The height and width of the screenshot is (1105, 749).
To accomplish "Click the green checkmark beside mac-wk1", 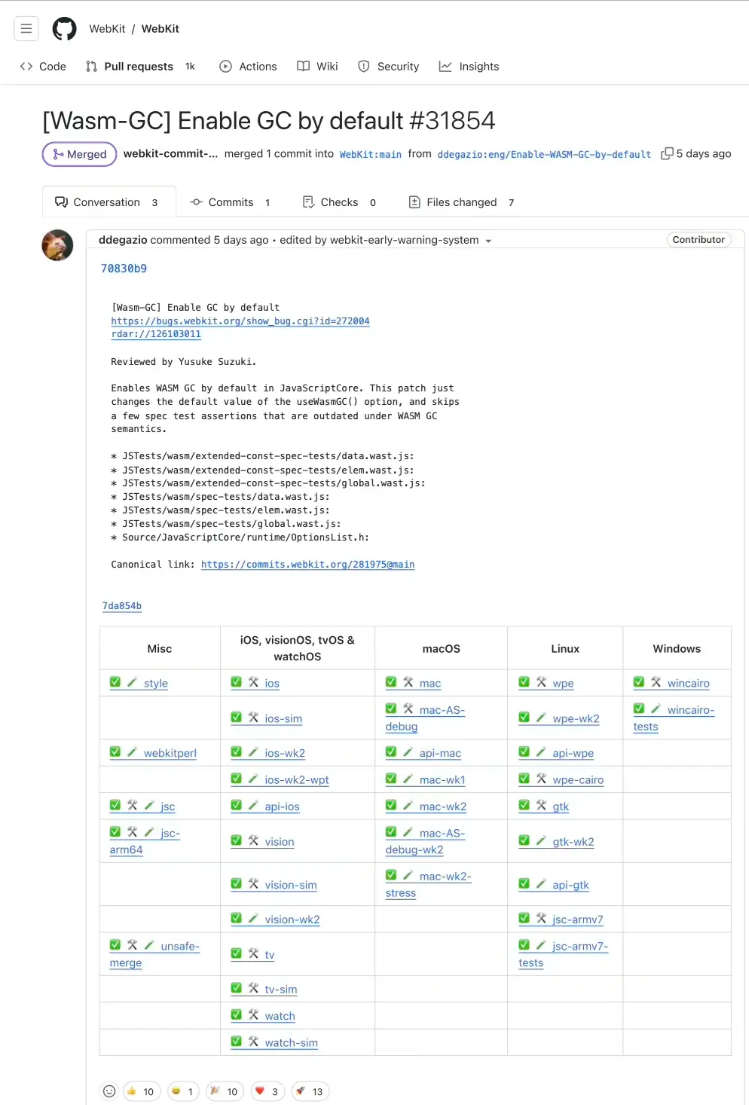I will (391, 779).
